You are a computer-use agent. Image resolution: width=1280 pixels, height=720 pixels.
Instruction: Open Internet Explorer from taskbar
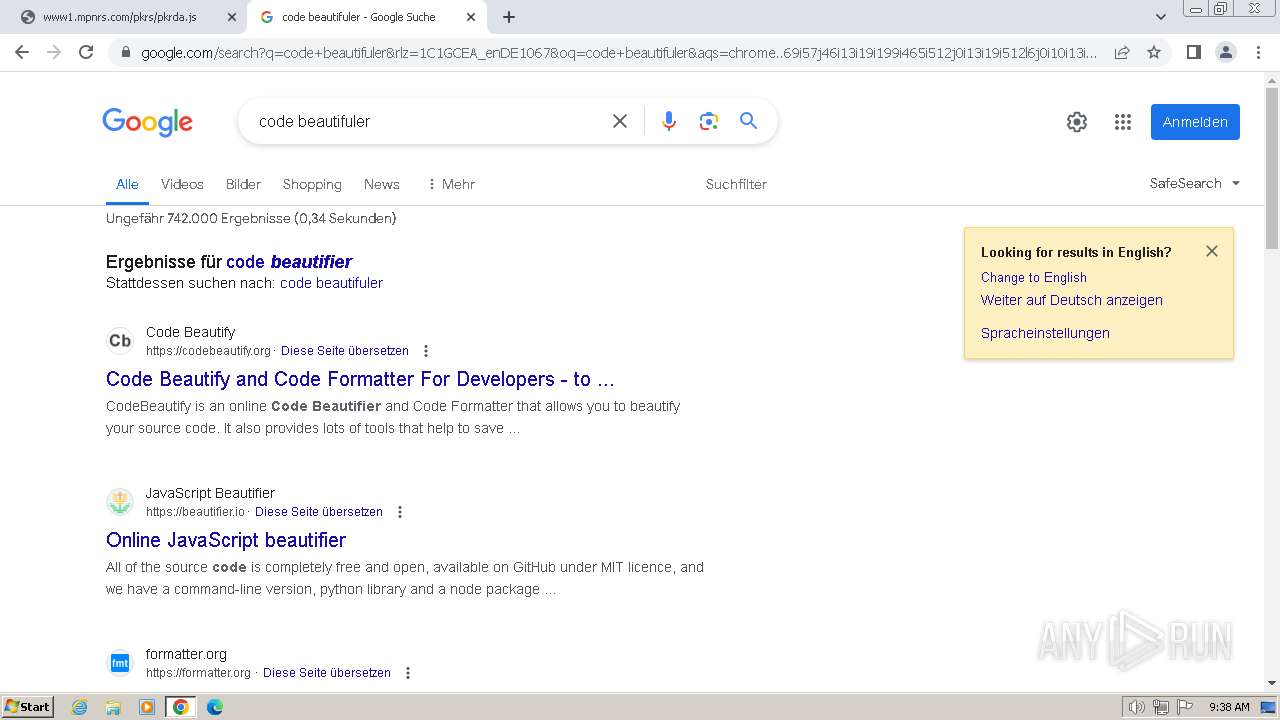pos(80,707)
